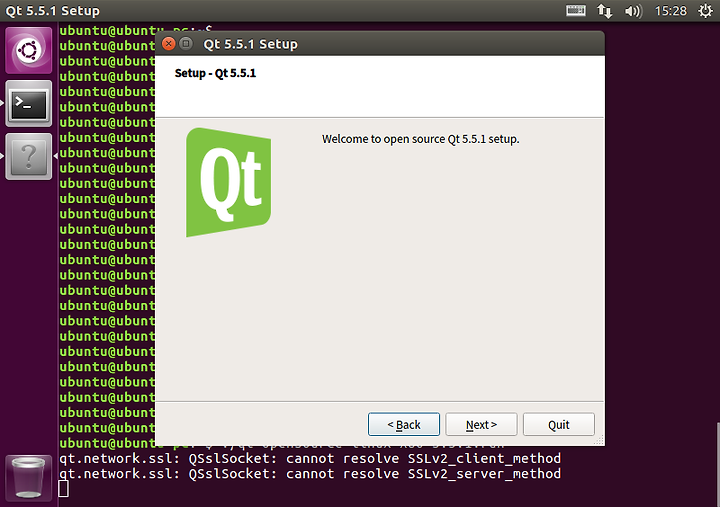Click the SSLv2_client_method error line in terminal
Image resolution: width=720 pixels, height=507 pixels.
click(310, 458)
